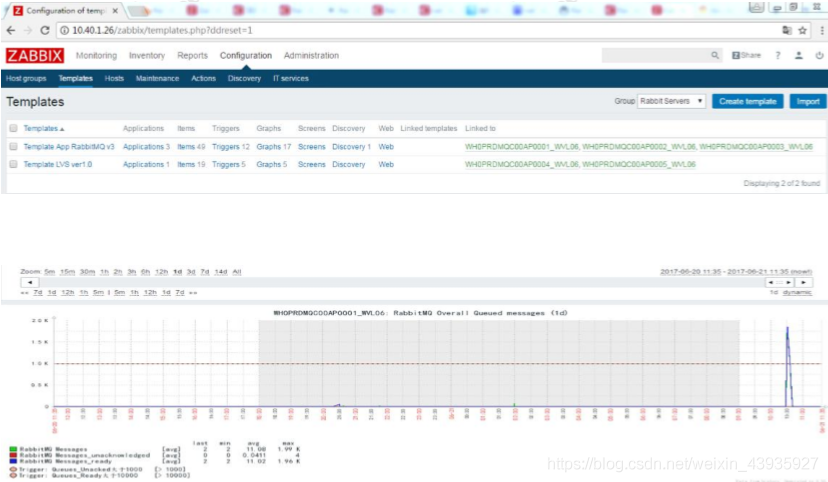
Task: Open the user profile icon
Action: click(x=799, y=56)
